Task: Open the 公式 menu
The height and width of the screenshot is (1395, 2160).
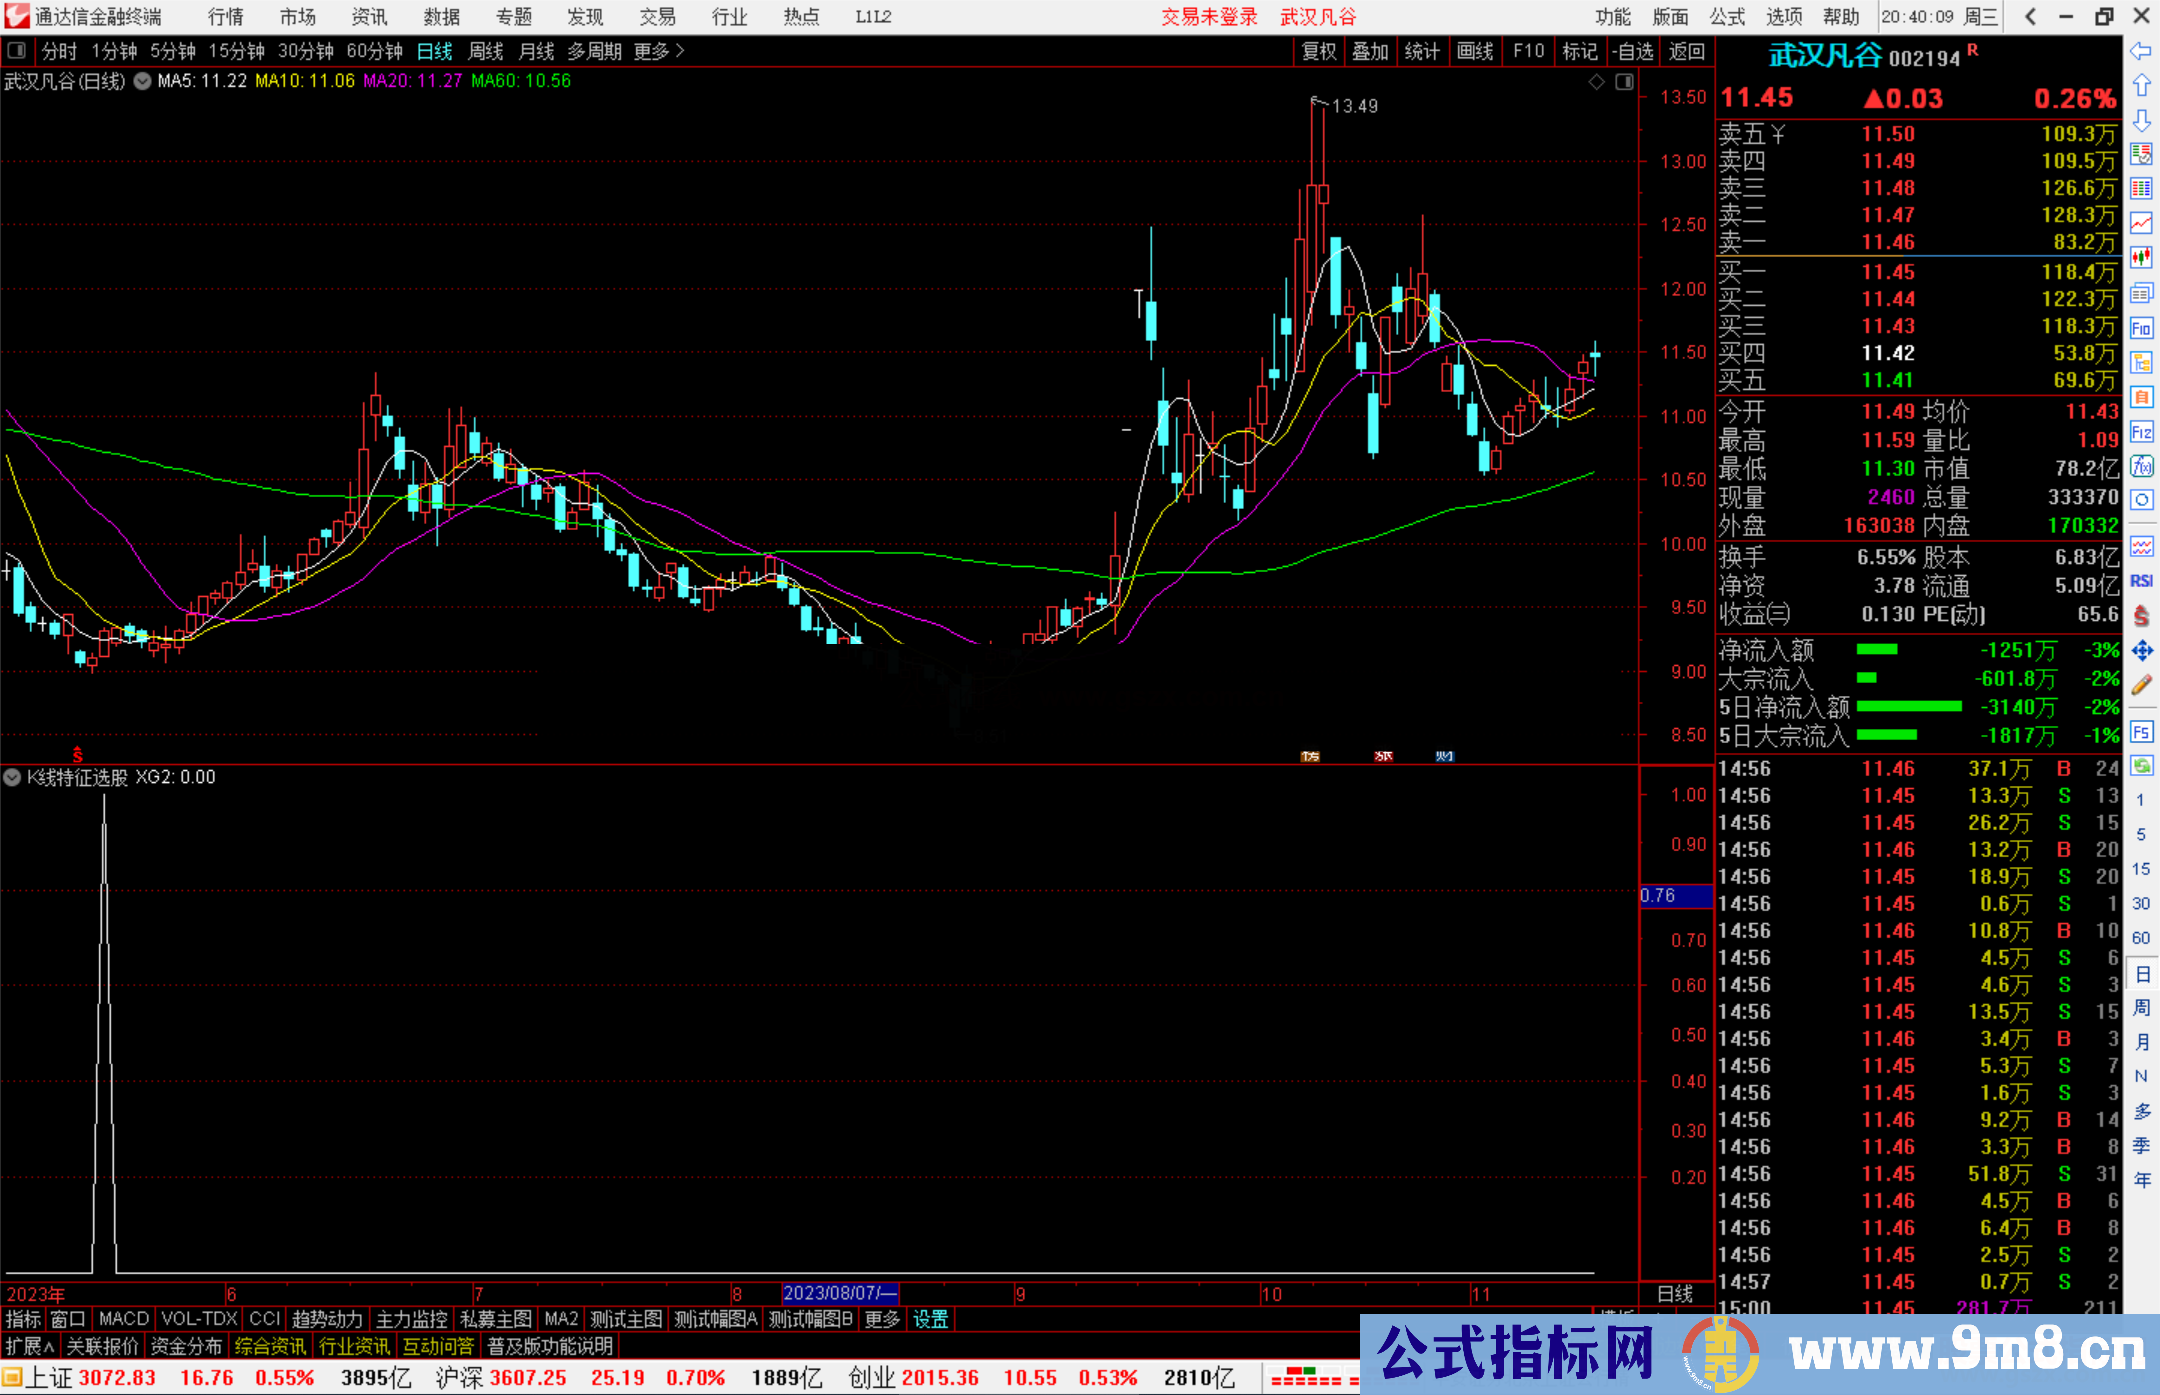Action: tap(1726, 17)
